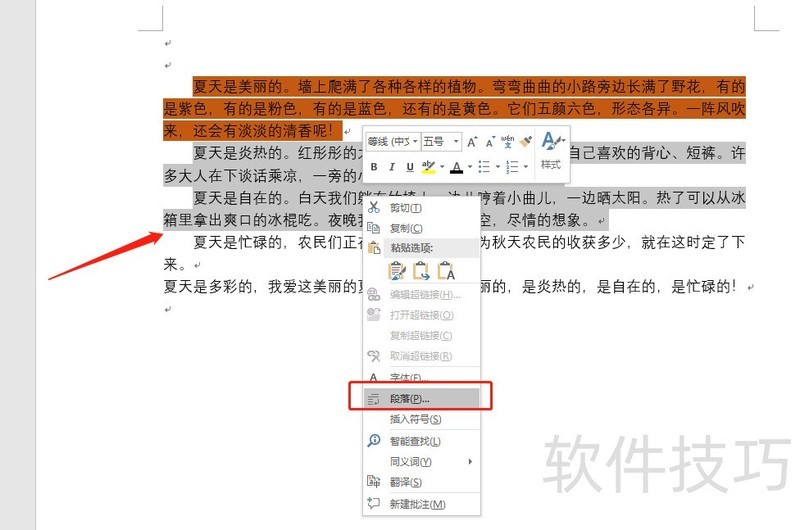Viewport: 800px width, 530px height.
Task: Click text 是忙碌的！ at line end
Action: coord(705,287)
